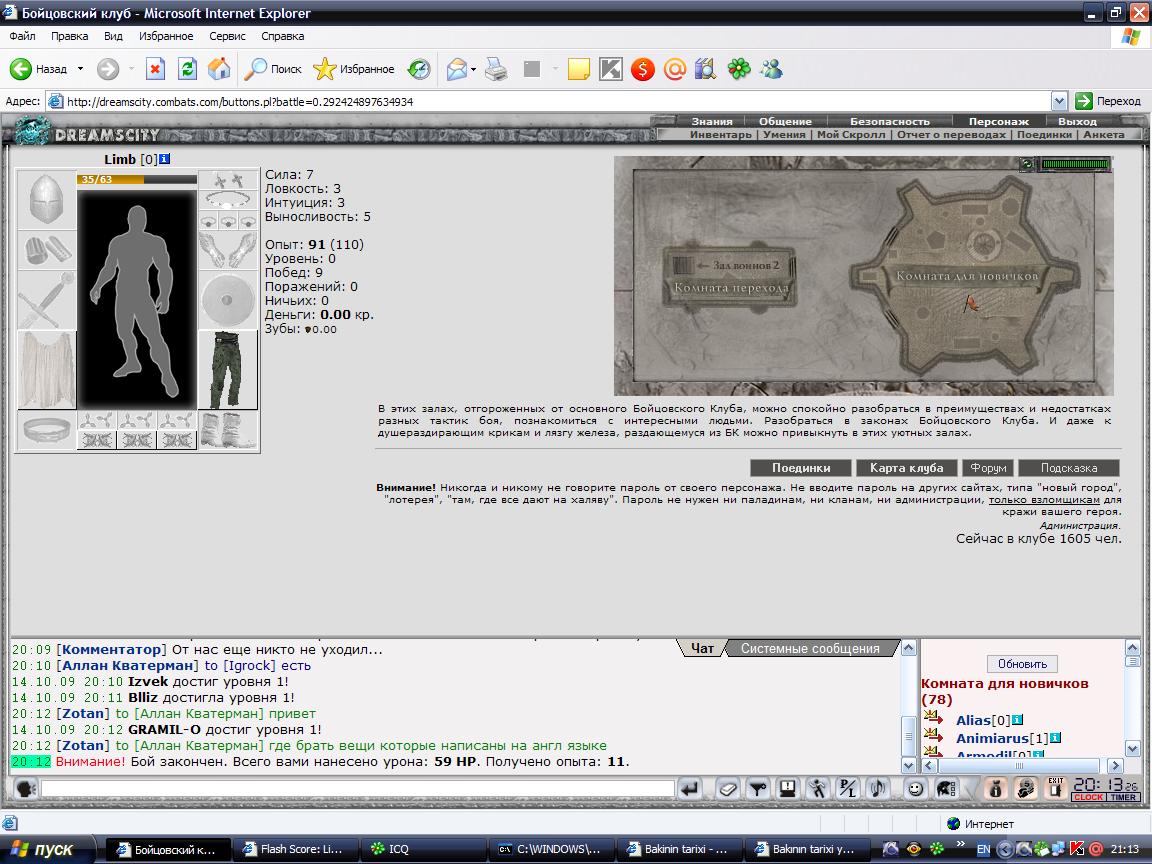Open the Анкета link in top menu
Viewport: 1152px width, 864px height.
point(1104,134)
